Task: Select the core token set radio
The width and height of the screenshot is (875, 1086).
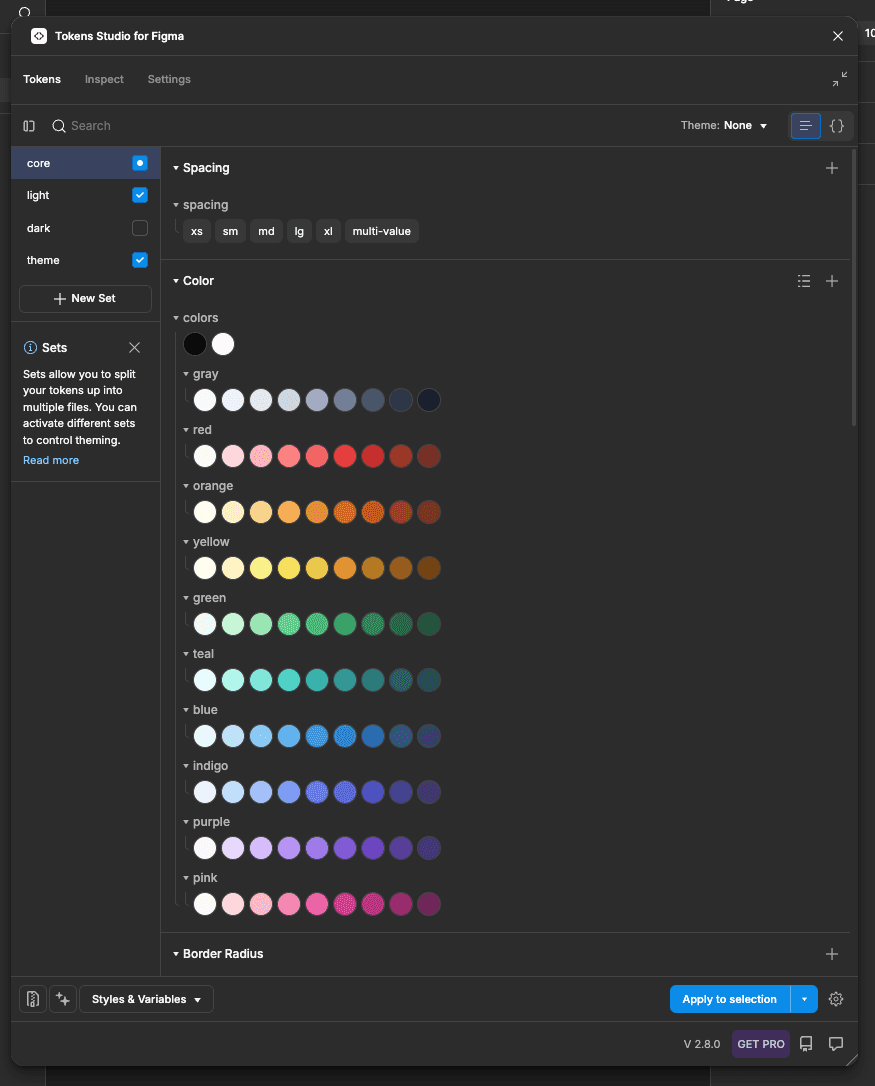Action: click(140, 163)
